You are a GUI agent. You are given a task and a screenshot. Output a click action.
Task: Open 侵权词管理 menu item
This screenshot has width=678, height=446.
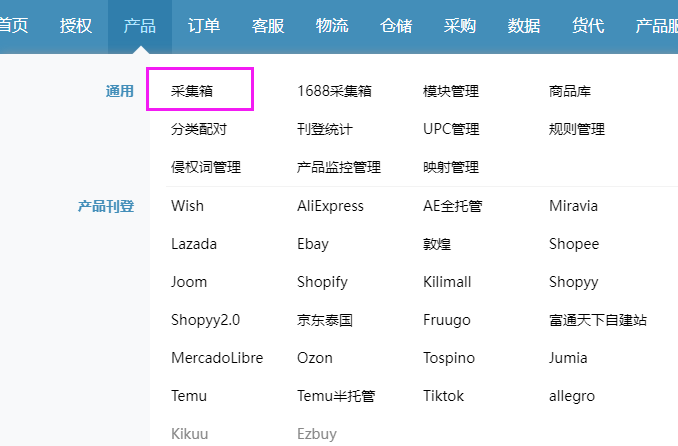206,167
